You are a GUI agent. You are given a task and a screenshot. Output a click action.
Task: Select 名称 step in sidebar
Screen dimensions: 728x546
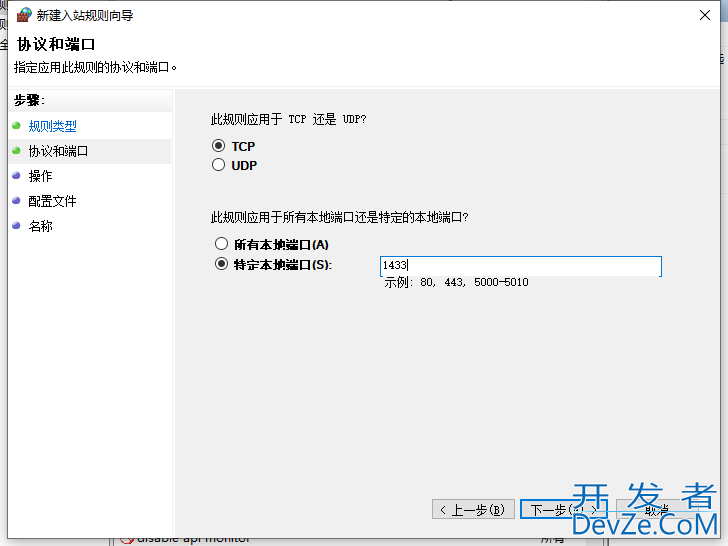[40, 226]
